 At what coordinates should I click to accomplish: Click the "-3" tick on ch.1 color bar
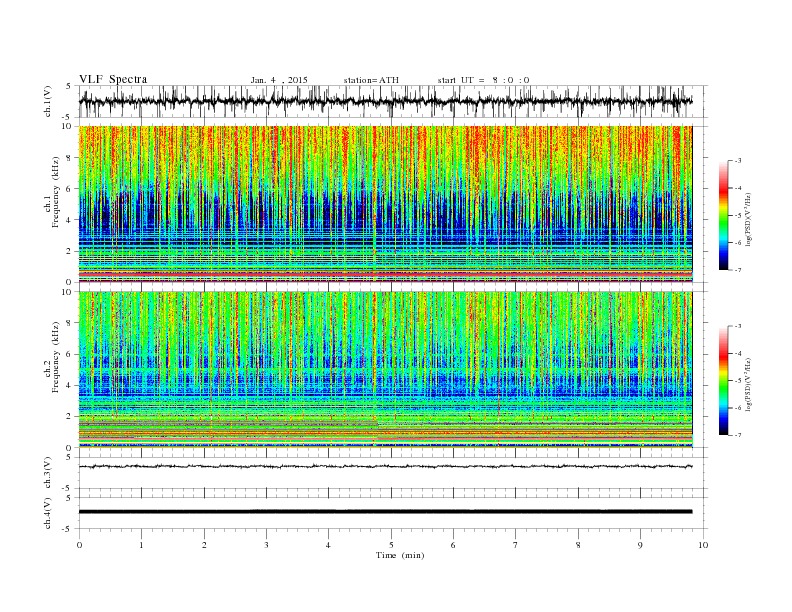point(738,161)
